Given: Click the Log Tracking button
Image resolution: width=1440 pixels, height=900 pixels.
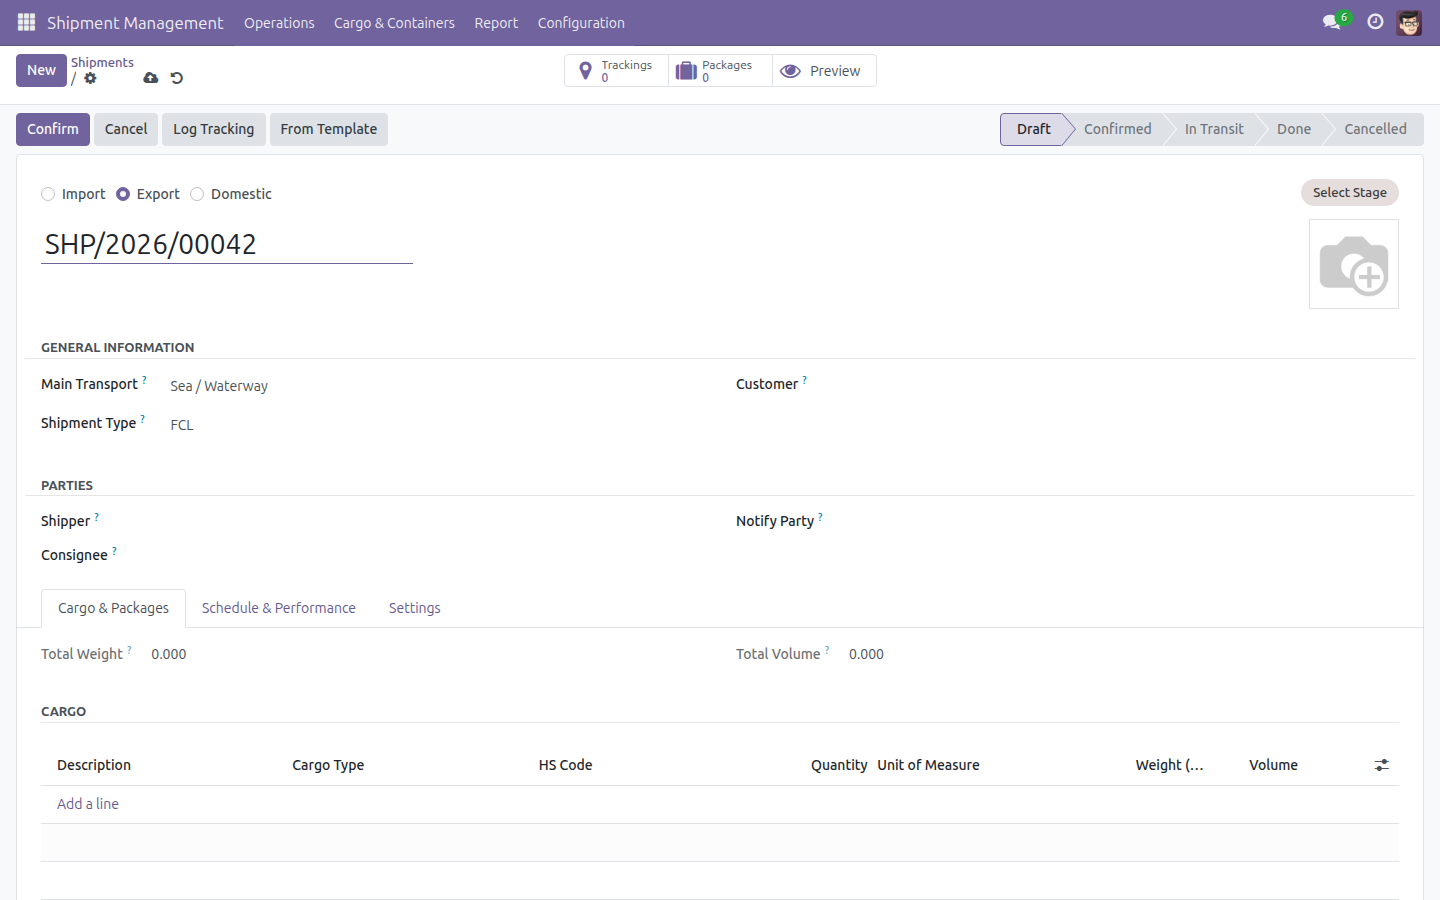Looking at the screenshot, I should pyautogui.click(x=214, y=129).
